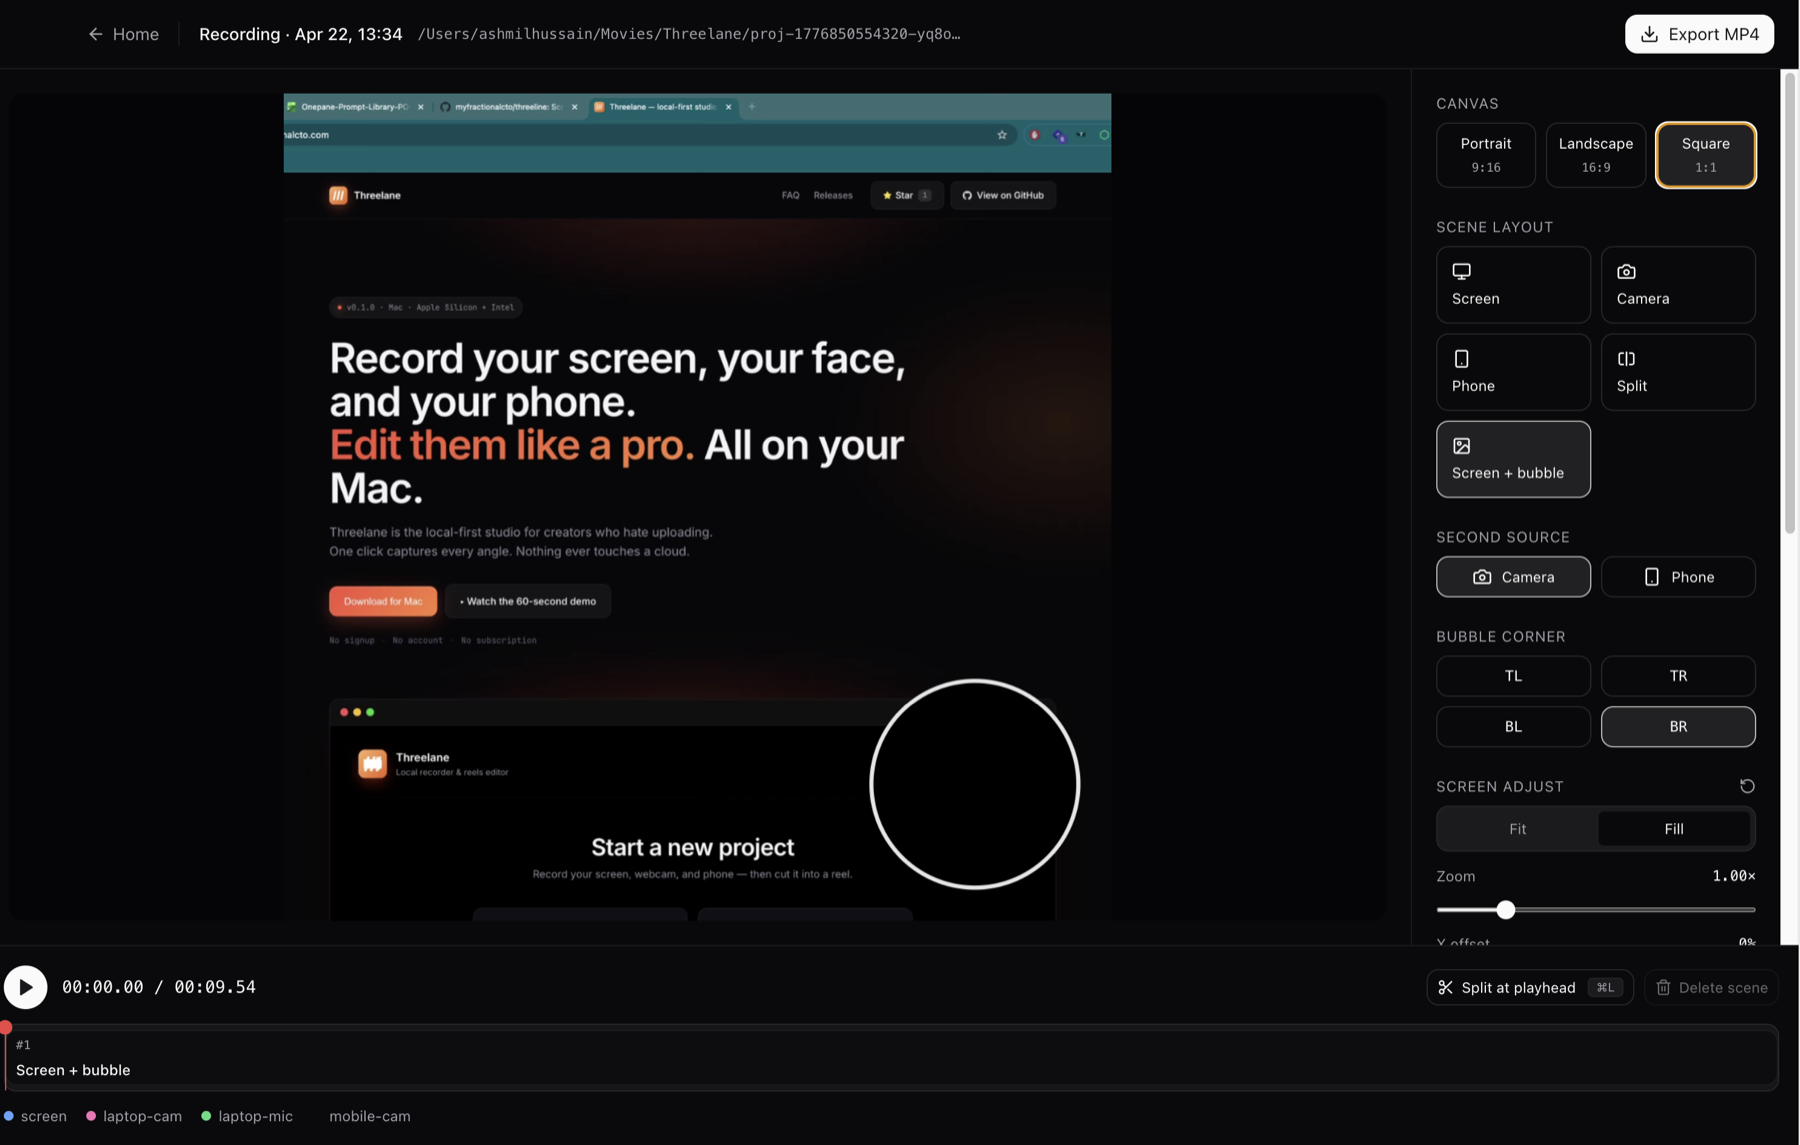Switch screen adjust to Fit
This screenshot has width=1800, height=1145.
[1517, 829]
